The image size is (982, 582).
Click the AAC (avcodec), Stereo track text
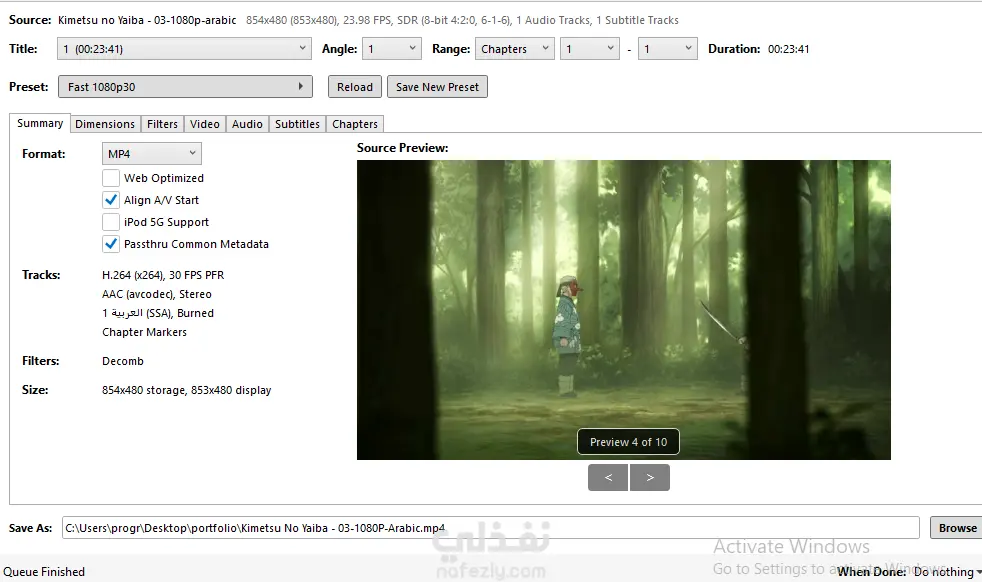coord(157,294)
